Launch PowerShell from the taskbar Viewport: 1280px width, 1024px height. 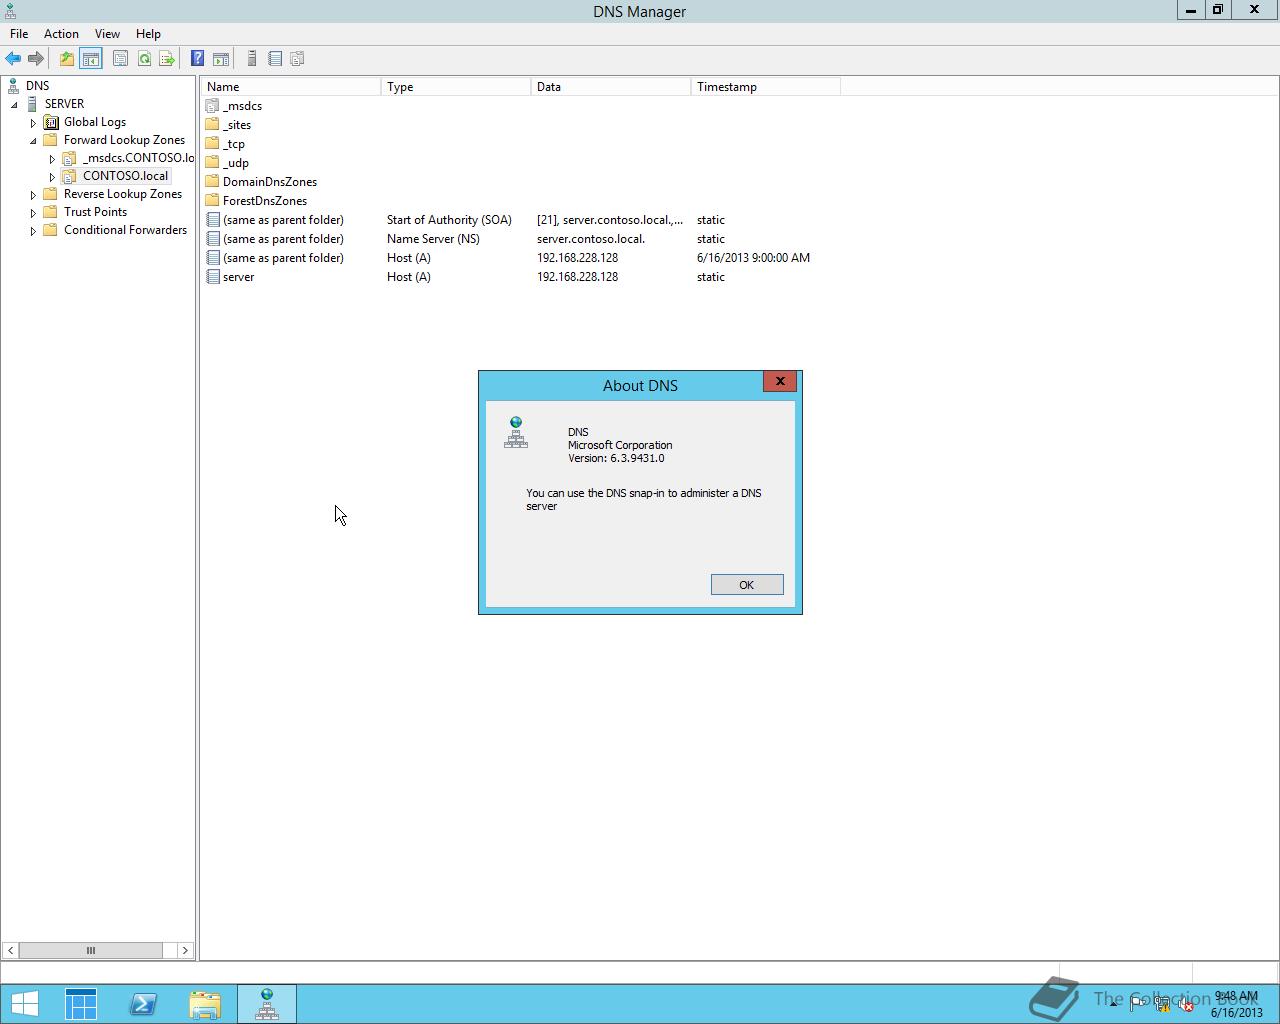click(143, 1004)
